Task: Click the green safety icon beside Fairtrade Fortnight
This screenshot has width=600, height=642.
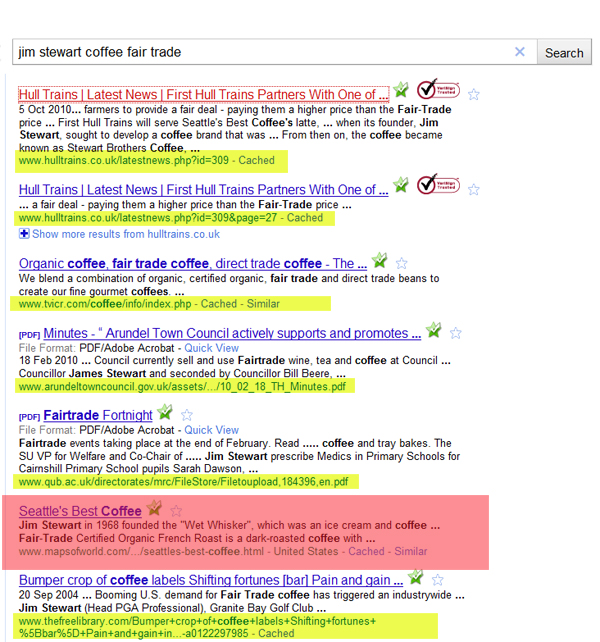Action: pos(165,412)
